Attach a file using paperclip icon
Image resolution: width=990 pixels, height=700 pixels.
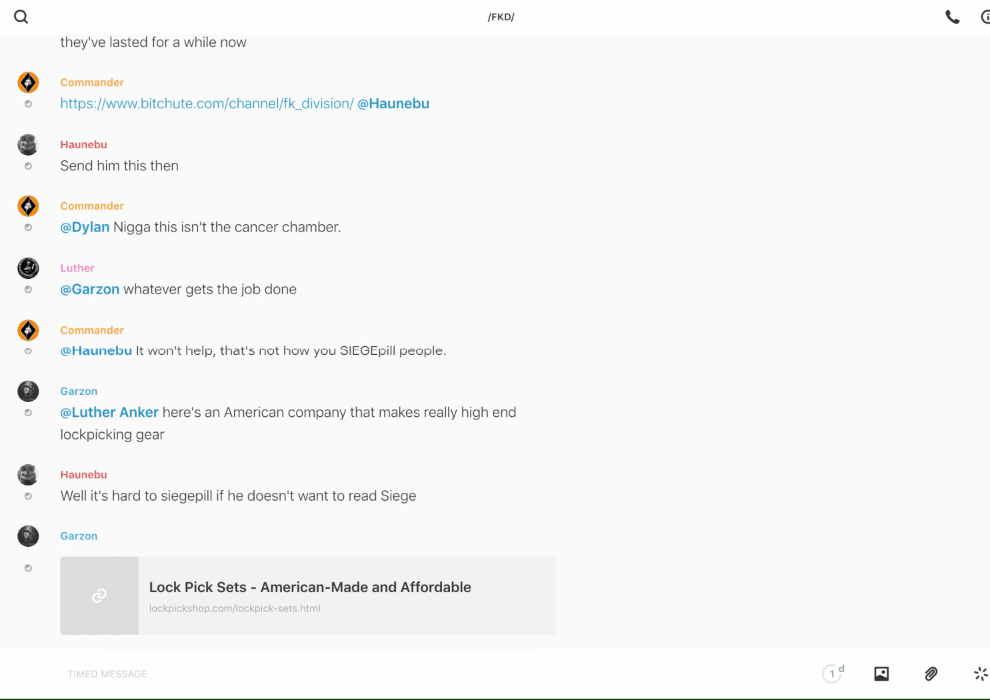click(x=931, y=674)
